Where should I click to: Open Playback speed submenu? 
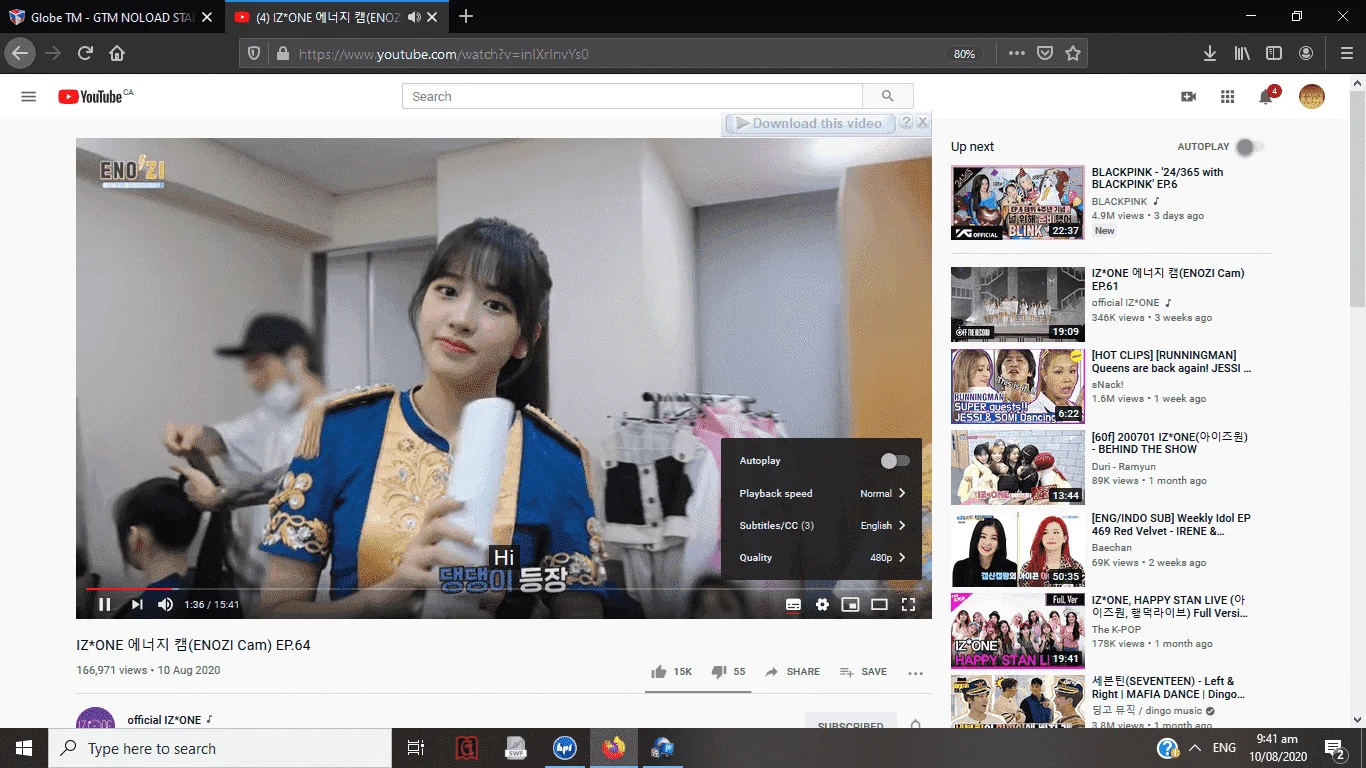click(x=821, y=493)
